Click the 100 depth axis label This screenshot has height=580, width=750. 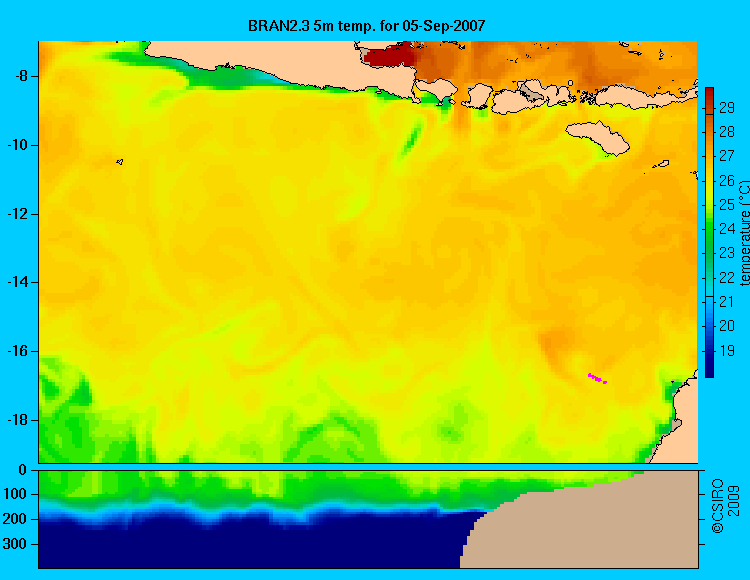(x=14, y=494)
